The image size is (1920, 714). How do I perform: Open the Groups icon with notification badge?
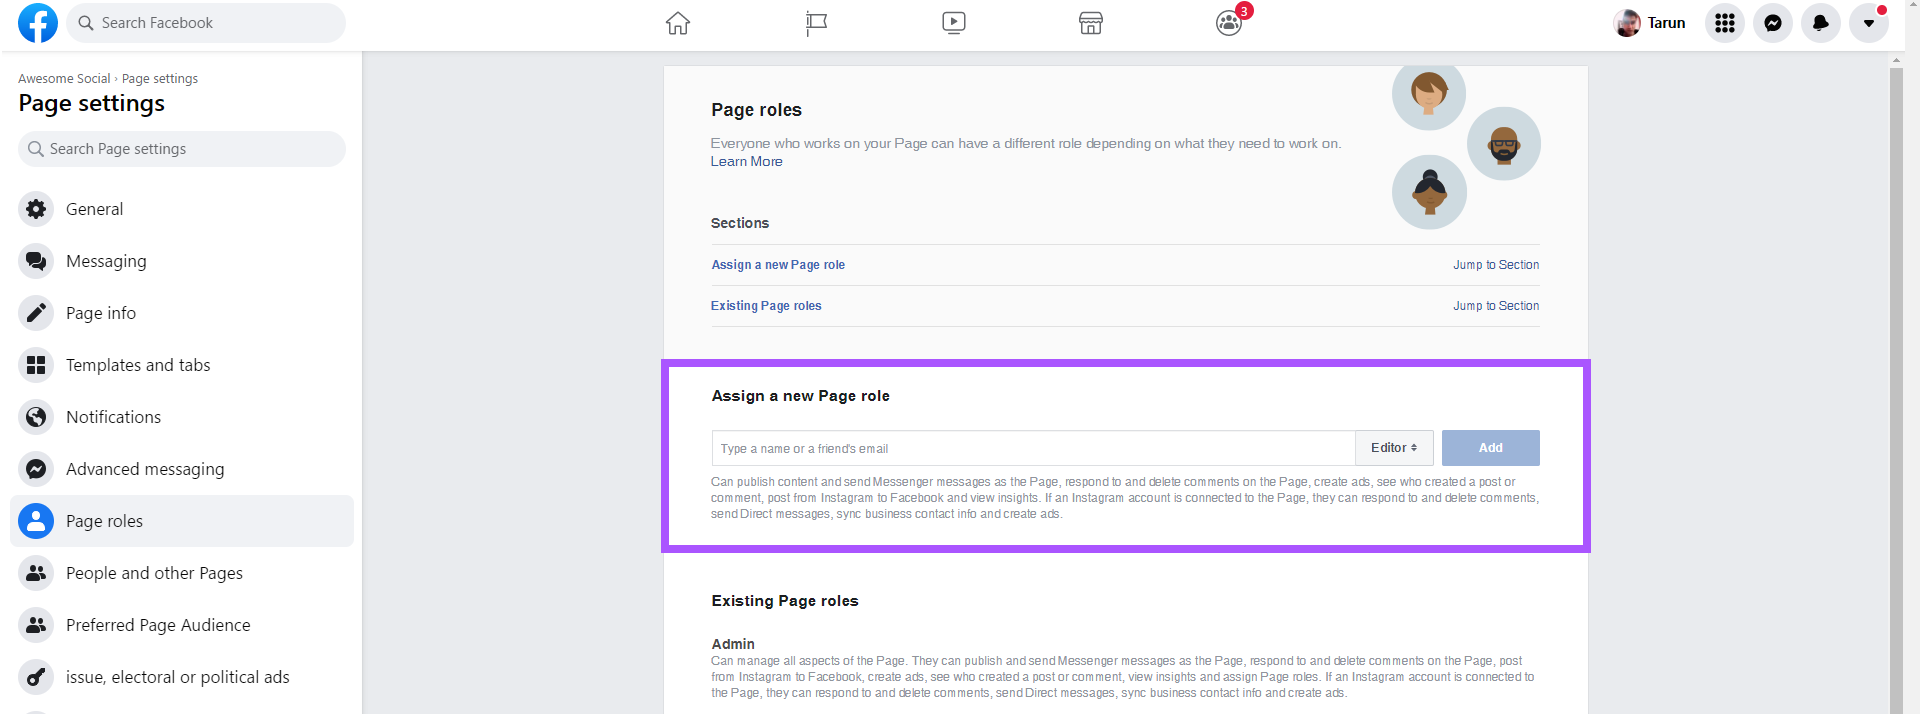point(1230,22)
